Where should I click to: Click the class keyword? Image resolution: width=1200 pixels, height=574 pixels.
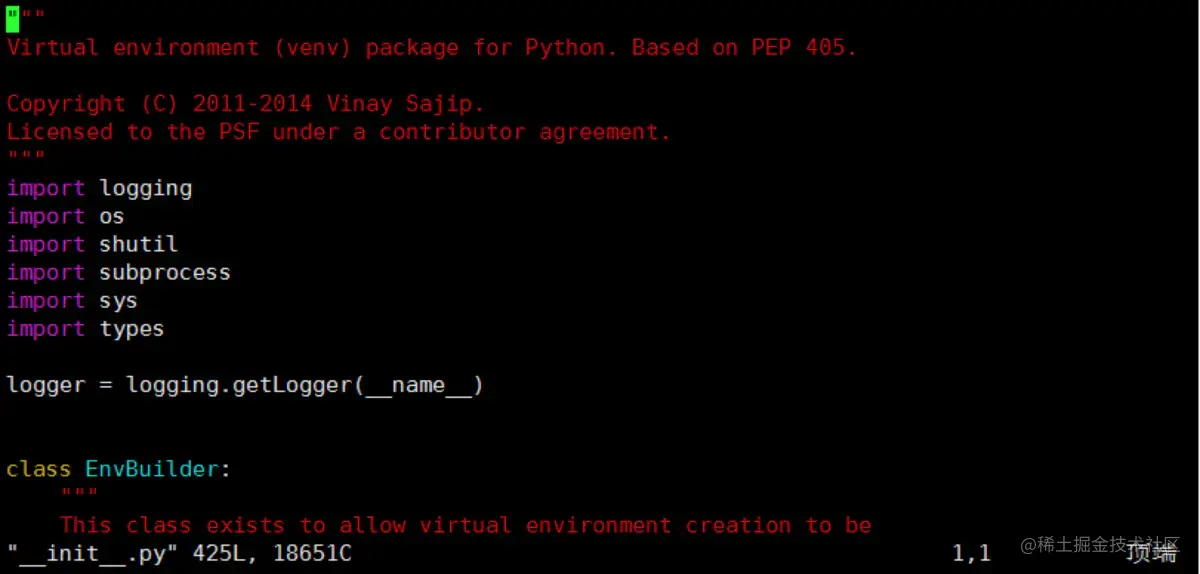(39, 469)
